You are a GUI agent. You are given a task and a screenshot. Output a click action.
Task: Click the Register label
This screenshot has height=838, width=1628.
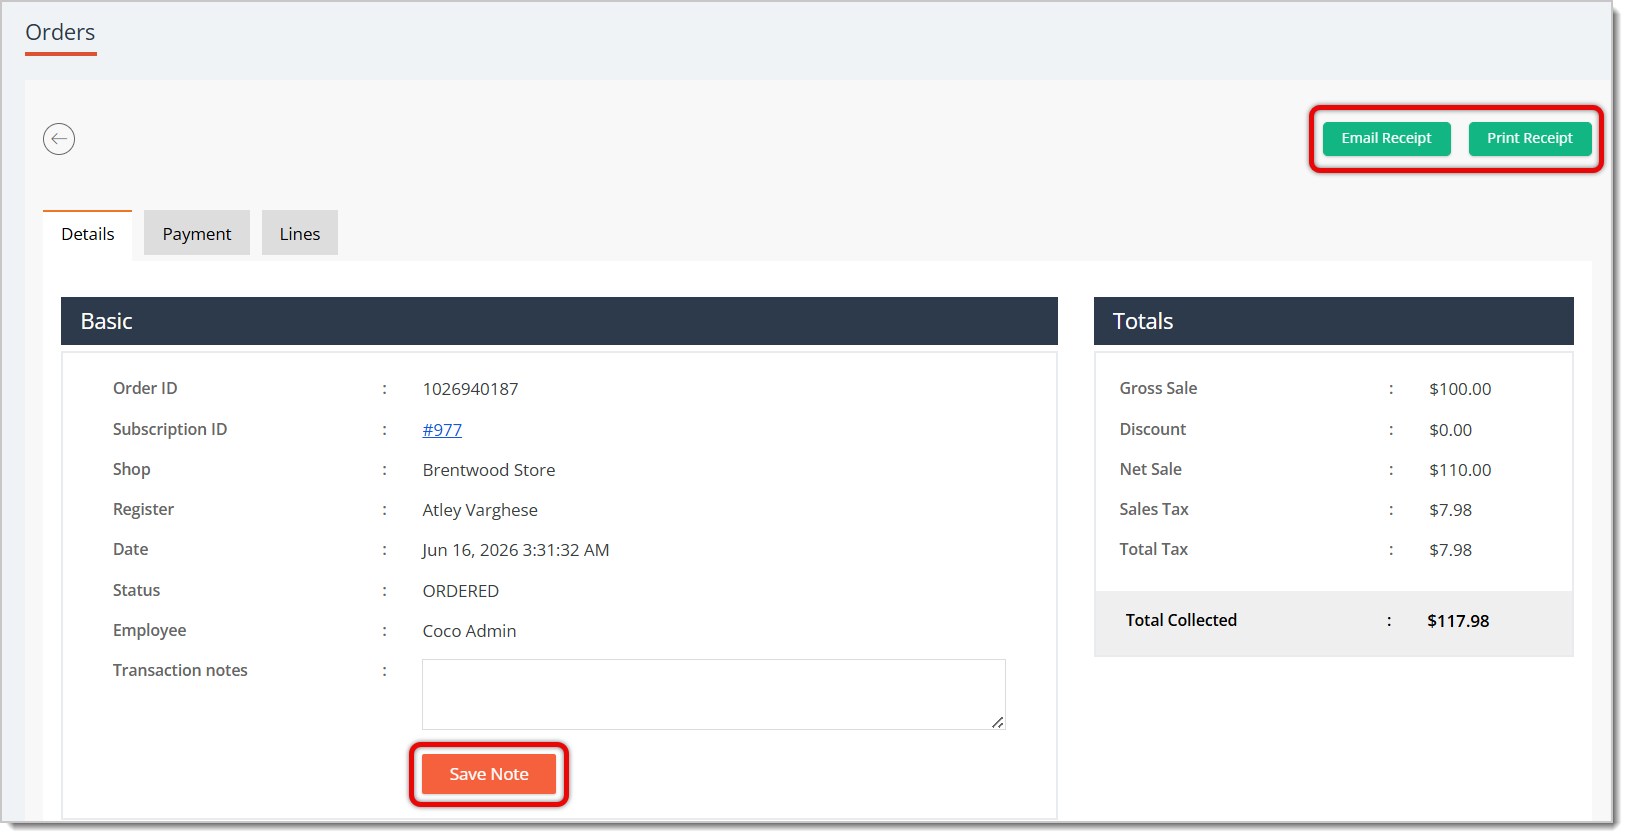coord(143,509)
